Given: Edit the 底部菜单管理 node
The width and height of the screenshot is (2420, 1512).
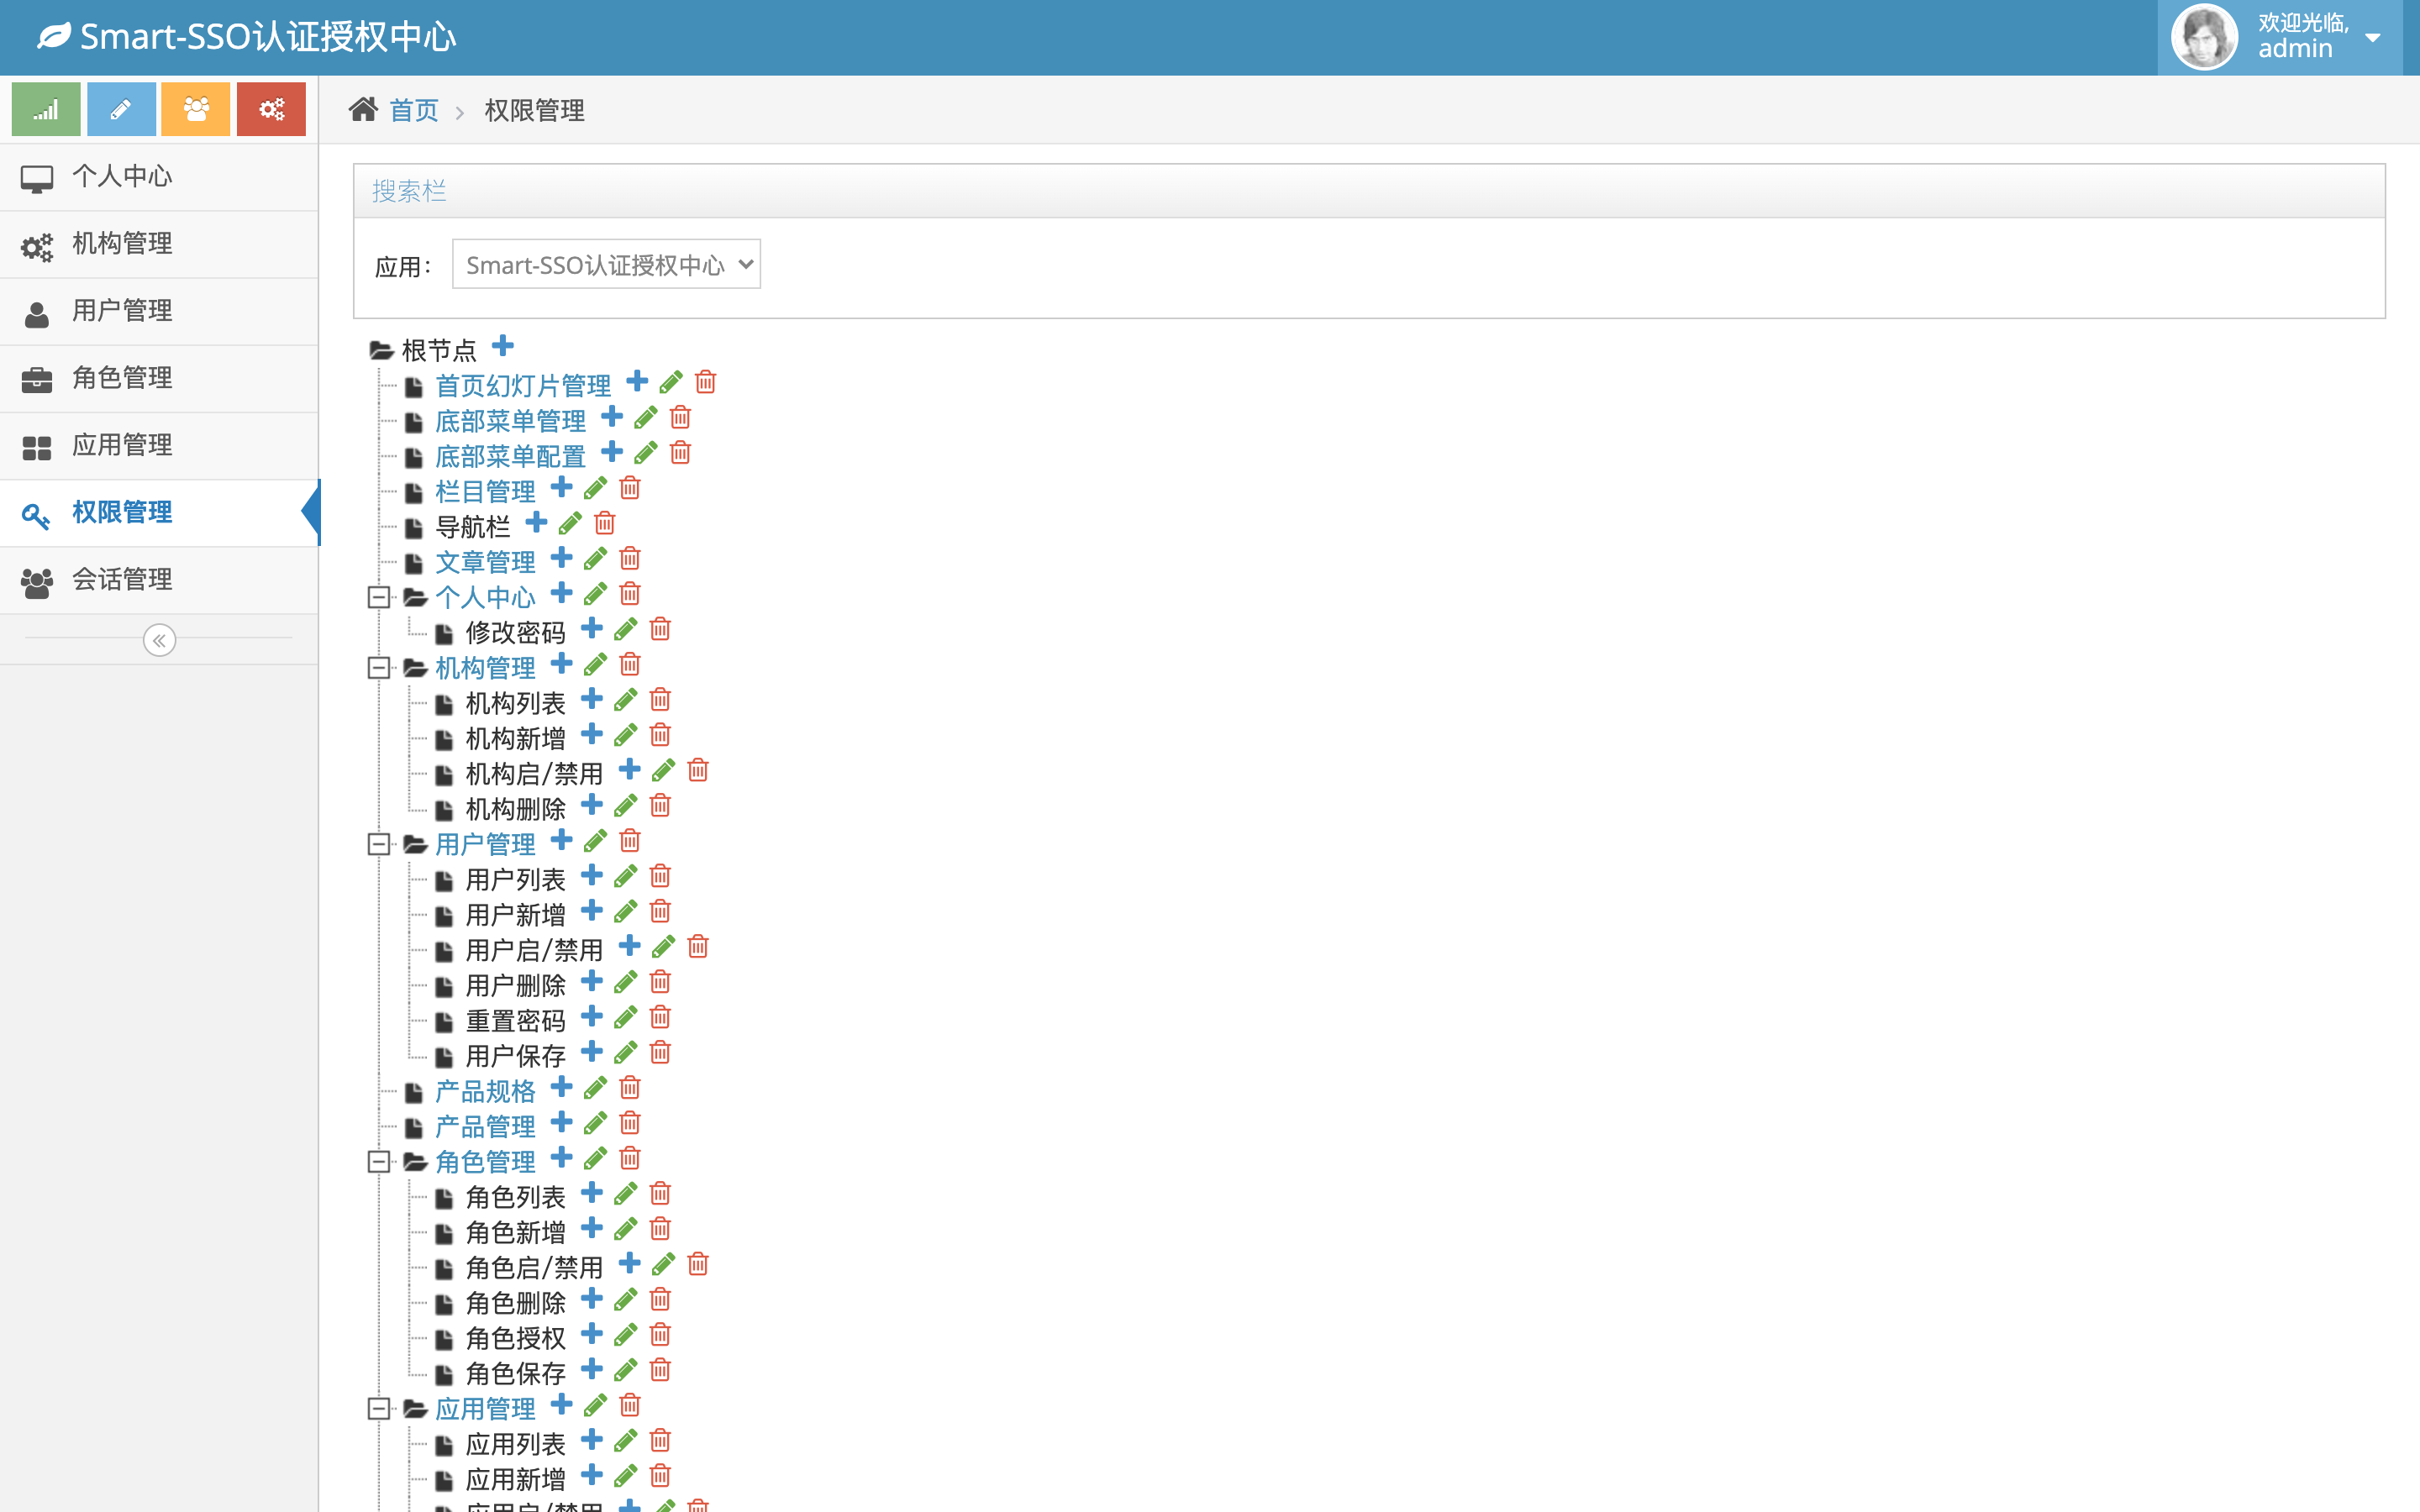Looking at the screenshot, I should point(646,417).
